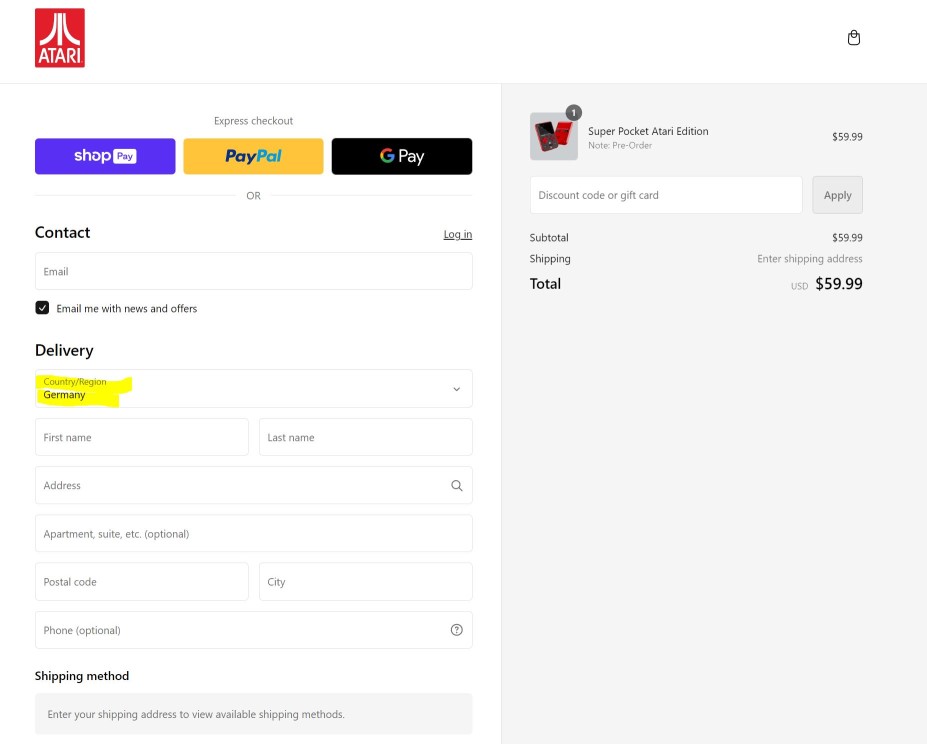Select the City input field

point(365,582)
